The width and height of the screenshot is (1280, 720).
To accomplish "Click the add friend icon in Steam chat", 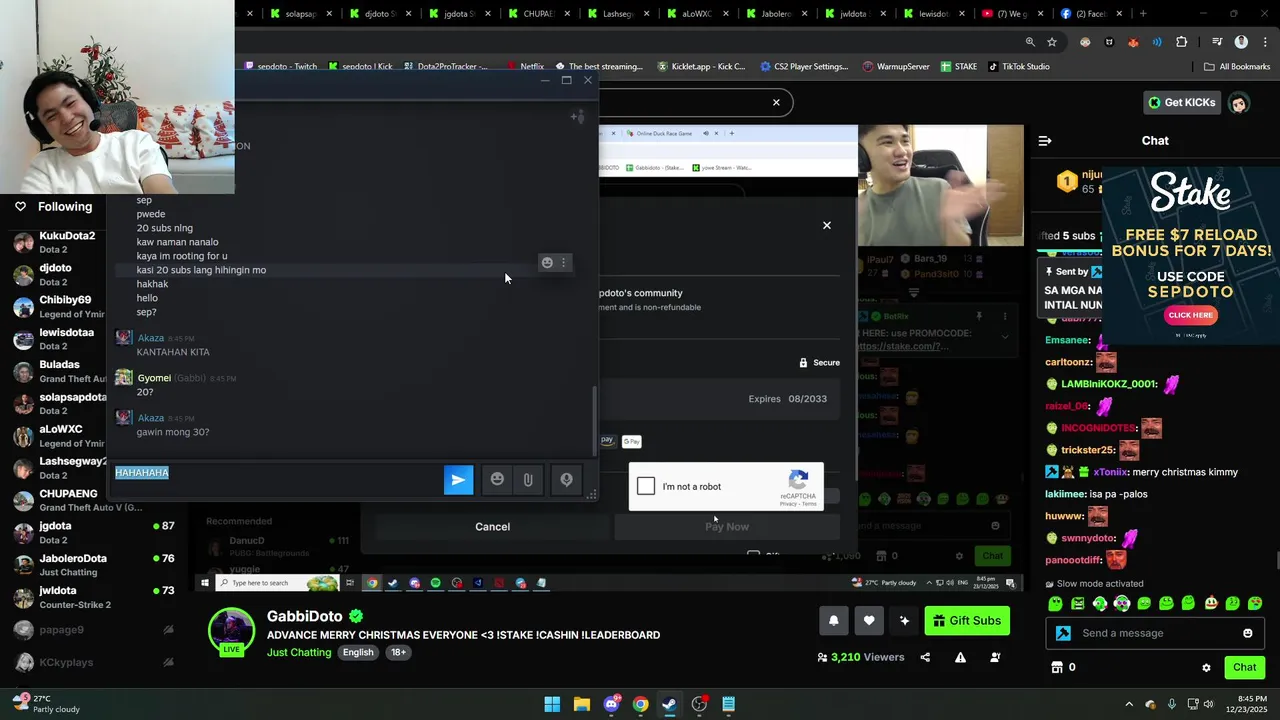I will point(577,117).
